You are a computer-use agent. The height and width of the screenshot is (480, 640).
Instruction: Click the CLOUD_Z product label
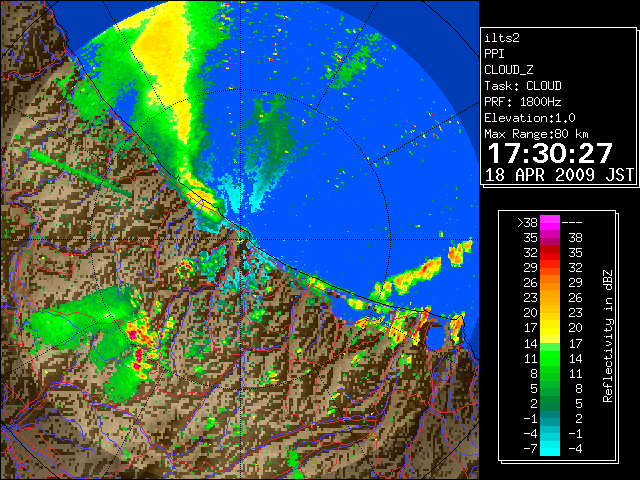tap(509, 70)
